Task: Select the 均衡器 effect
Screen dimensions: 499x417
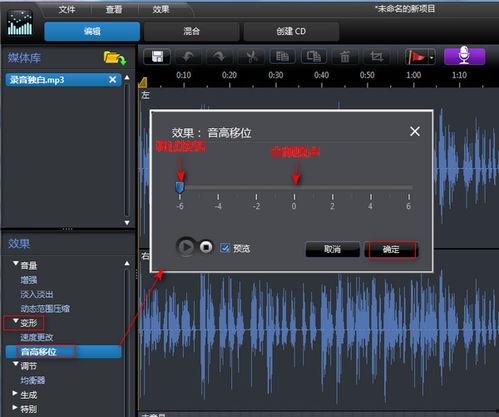Action: (33, 380)
